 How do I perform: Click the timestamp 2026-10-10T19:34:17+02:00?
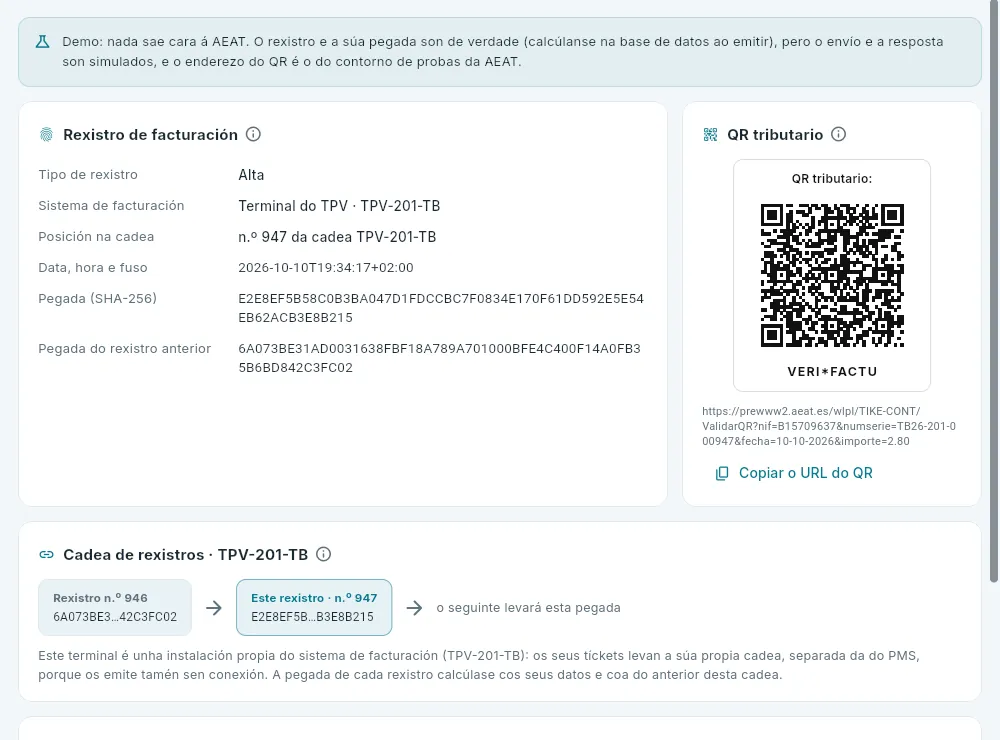[326, 268]
